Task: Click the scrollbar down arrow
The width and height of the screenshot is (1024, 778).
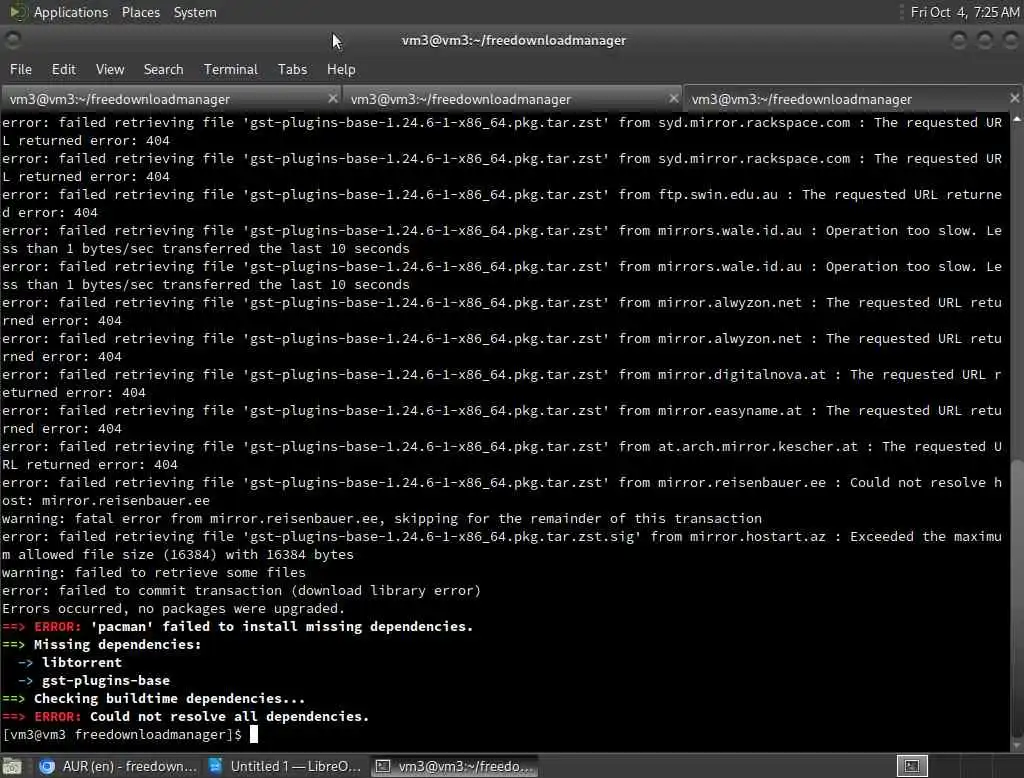Action: coord(1016,745)
